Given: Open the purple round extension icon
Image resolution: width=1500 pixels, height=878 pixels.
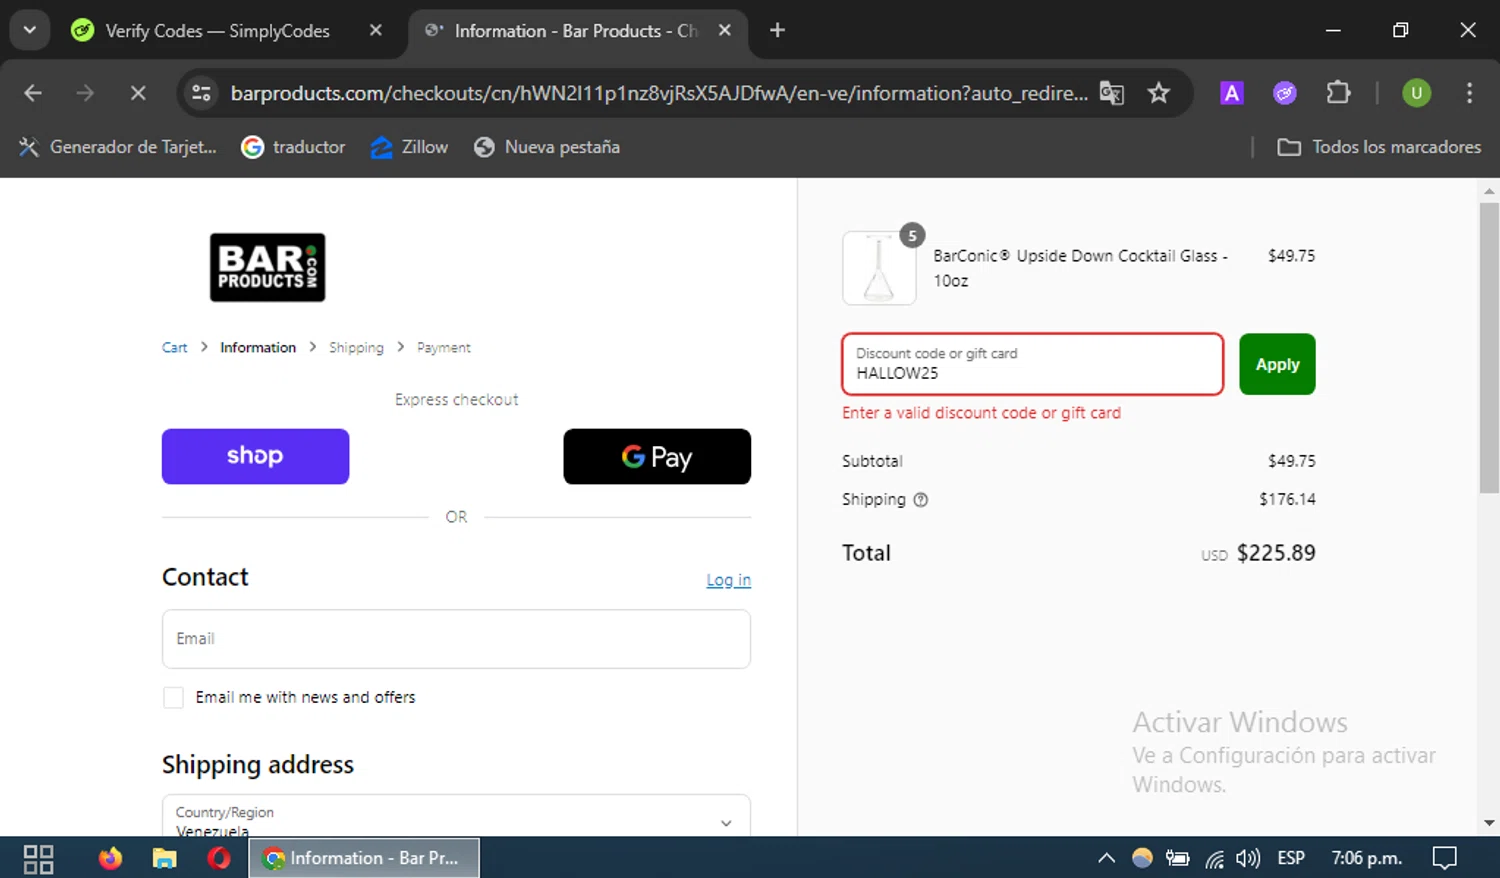Looking at the screenshot, I should (1285, 93).
